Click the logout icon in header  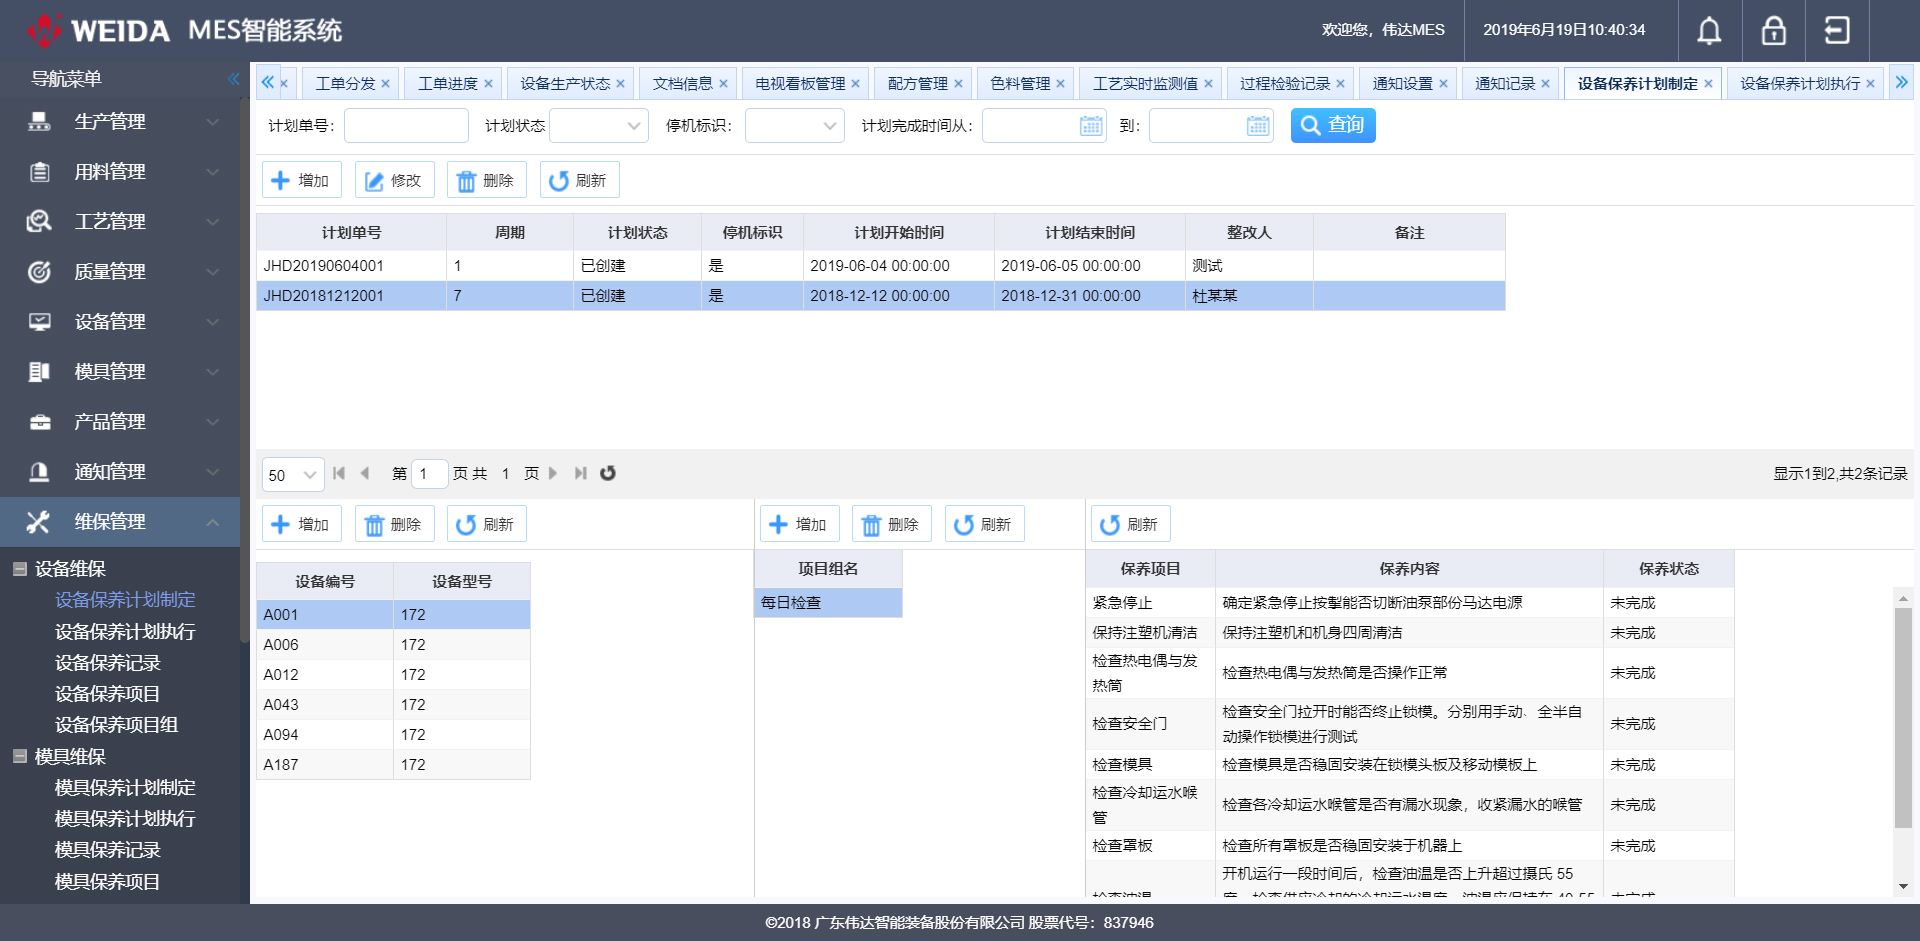click(1837, 31)
